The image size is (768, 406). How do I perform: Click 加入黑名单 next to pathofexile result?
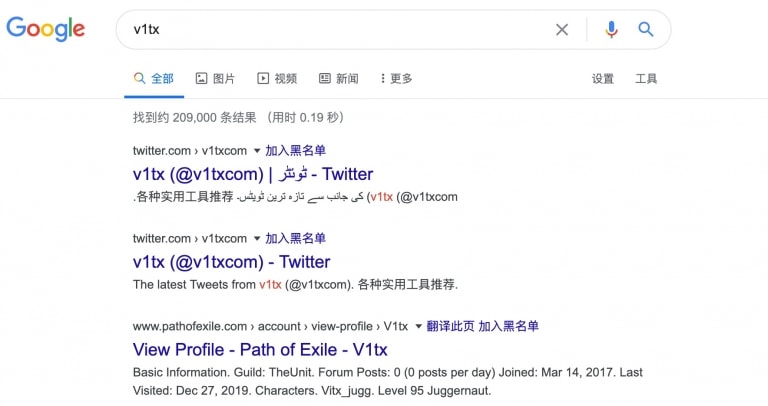[508, 326]
